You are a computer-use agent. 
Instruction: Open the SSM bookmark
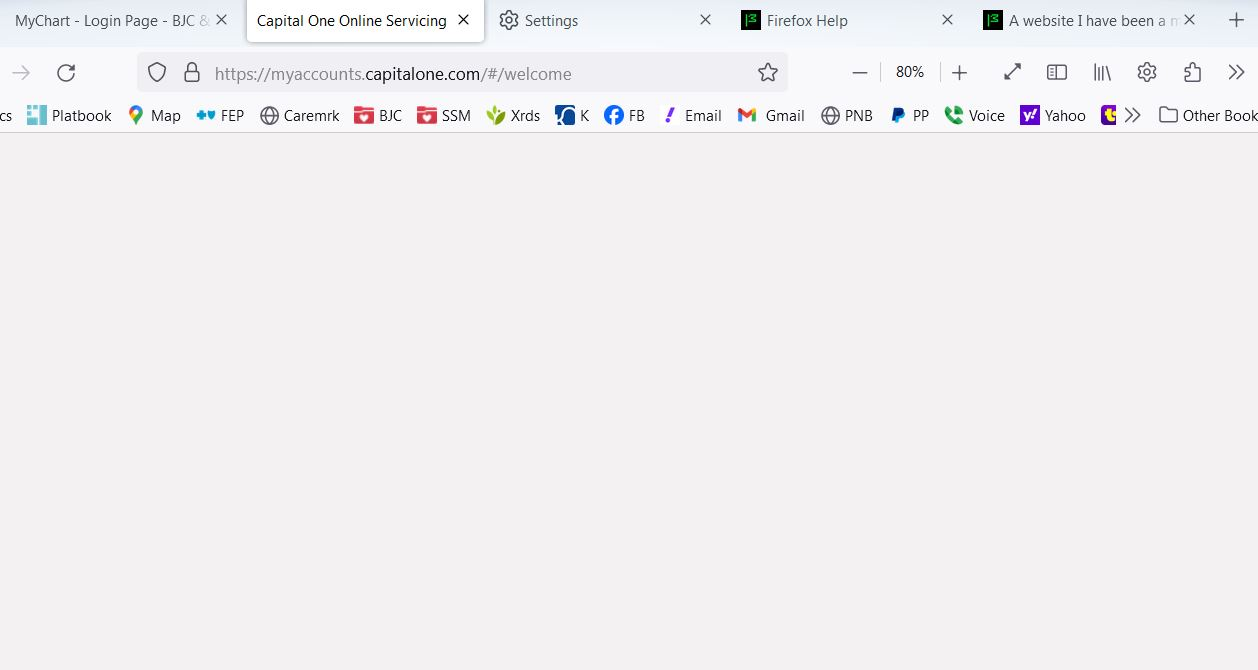pos(444,115)
